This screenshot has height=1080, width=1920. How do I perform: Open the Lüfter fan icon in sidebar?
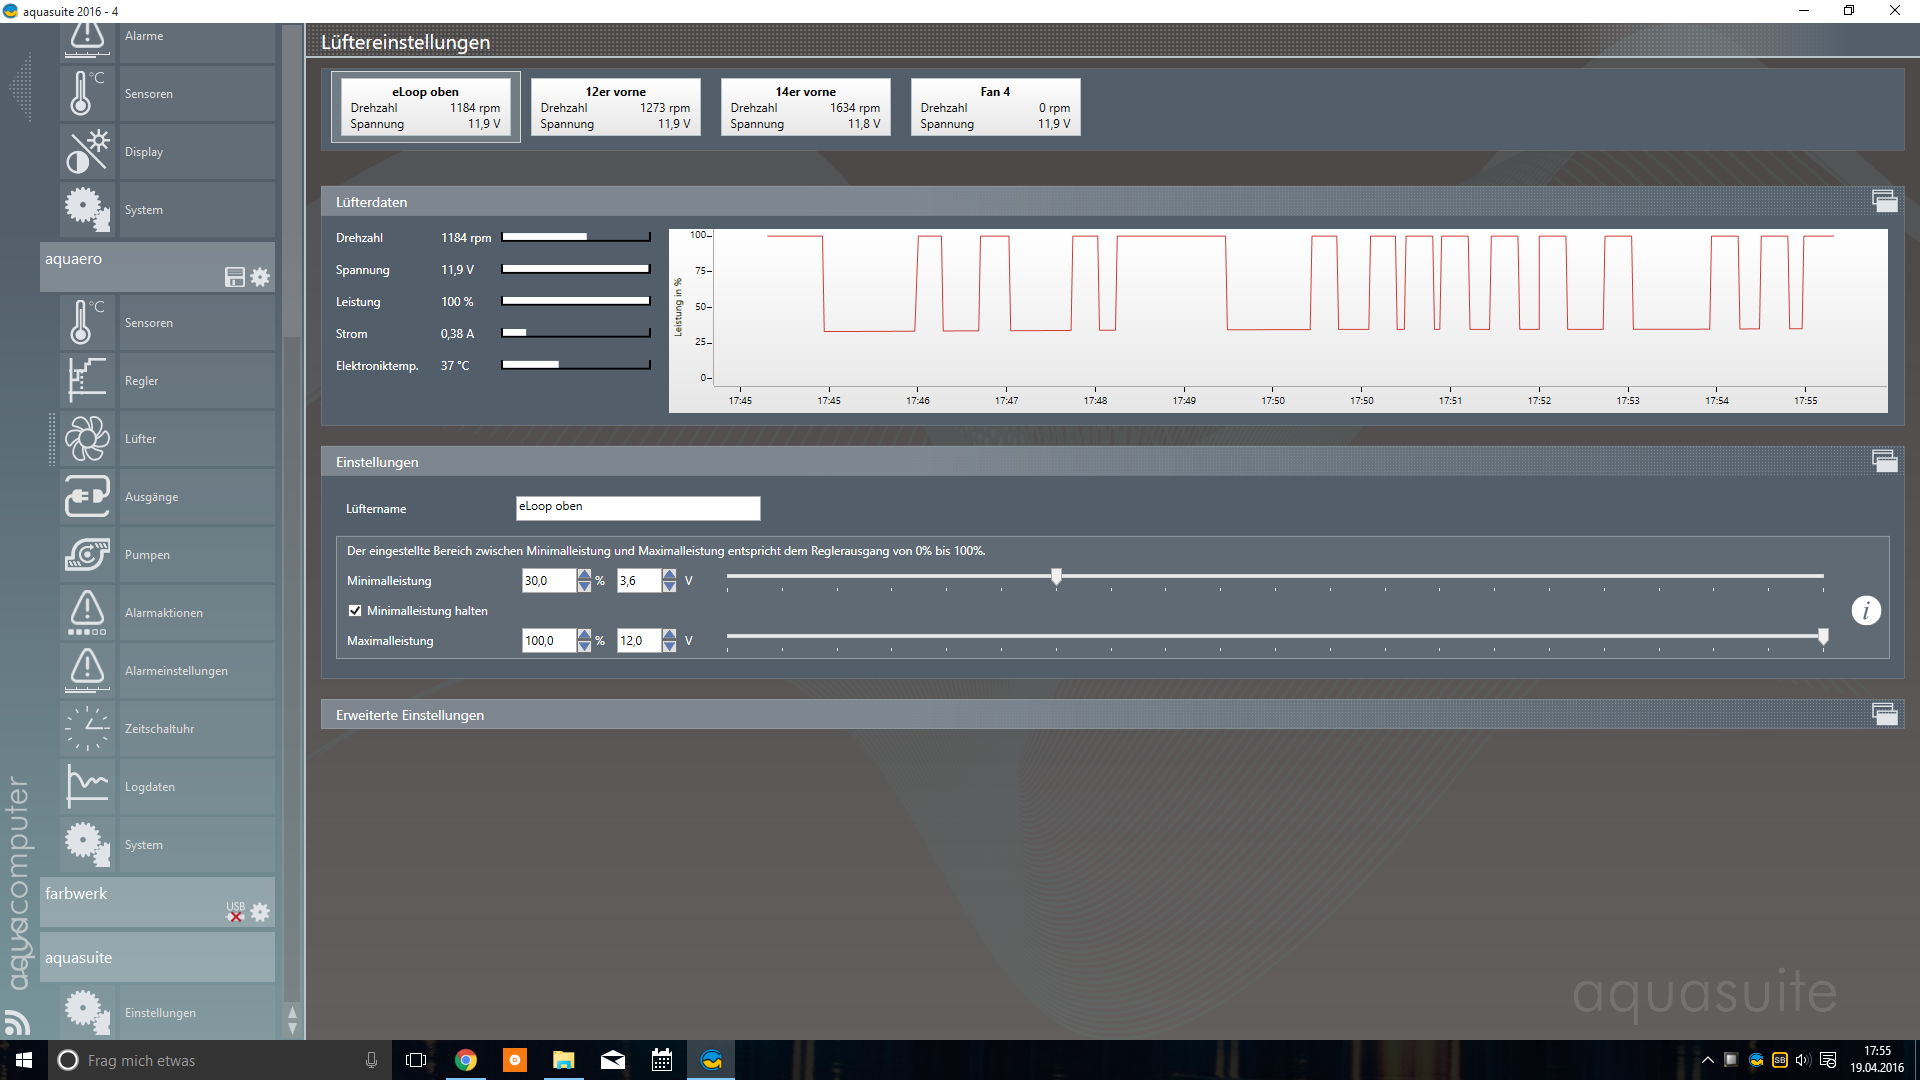[87, 439]
